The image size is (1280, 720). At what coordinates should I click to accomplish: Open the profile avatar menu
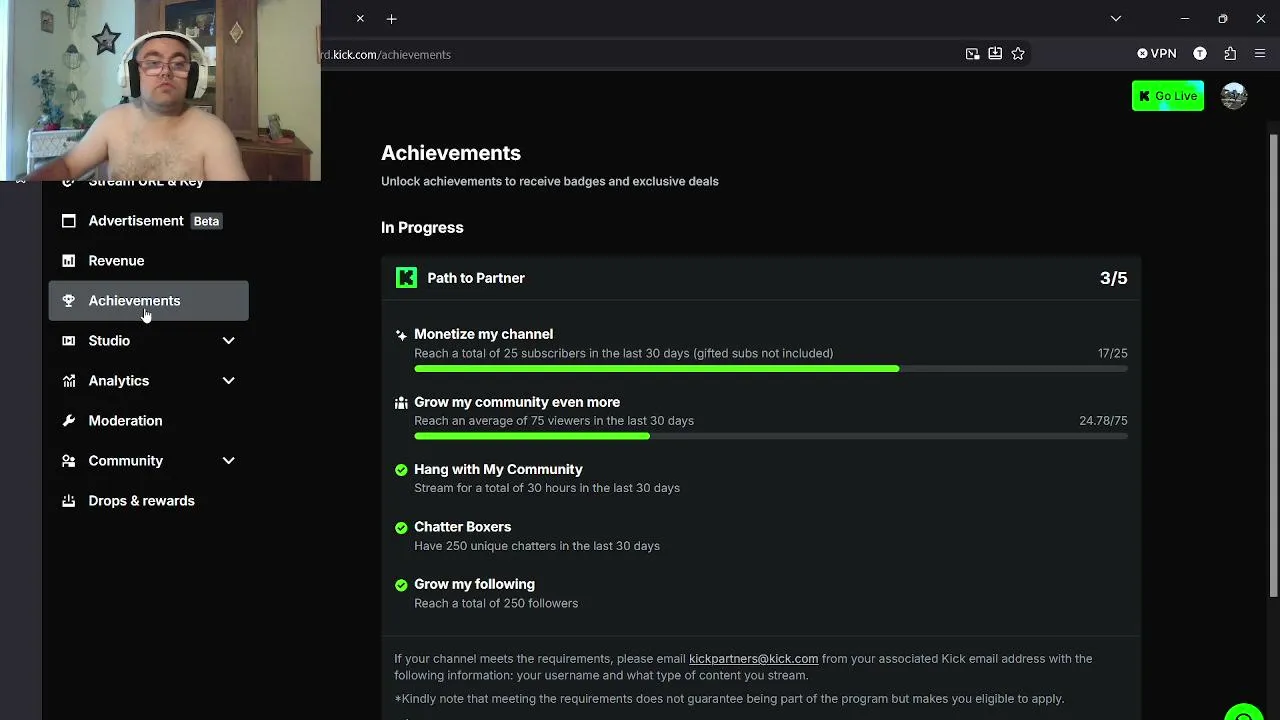pos(1234,96)
